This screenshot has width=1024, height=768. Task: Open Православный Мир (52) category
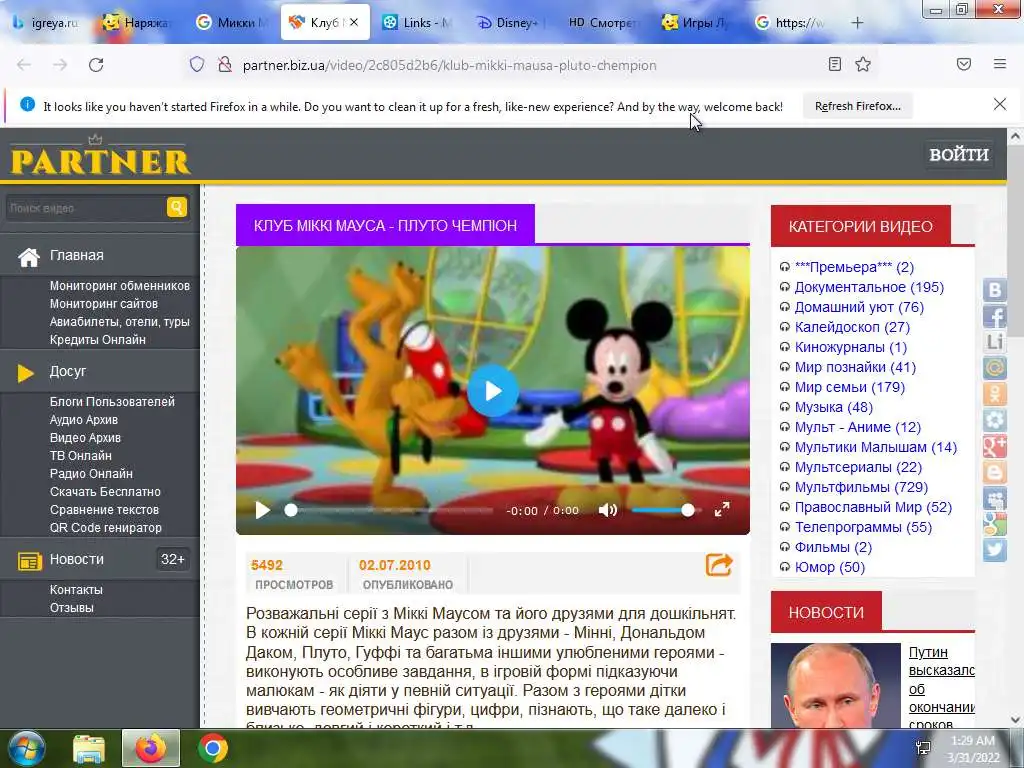click(873, 507)
